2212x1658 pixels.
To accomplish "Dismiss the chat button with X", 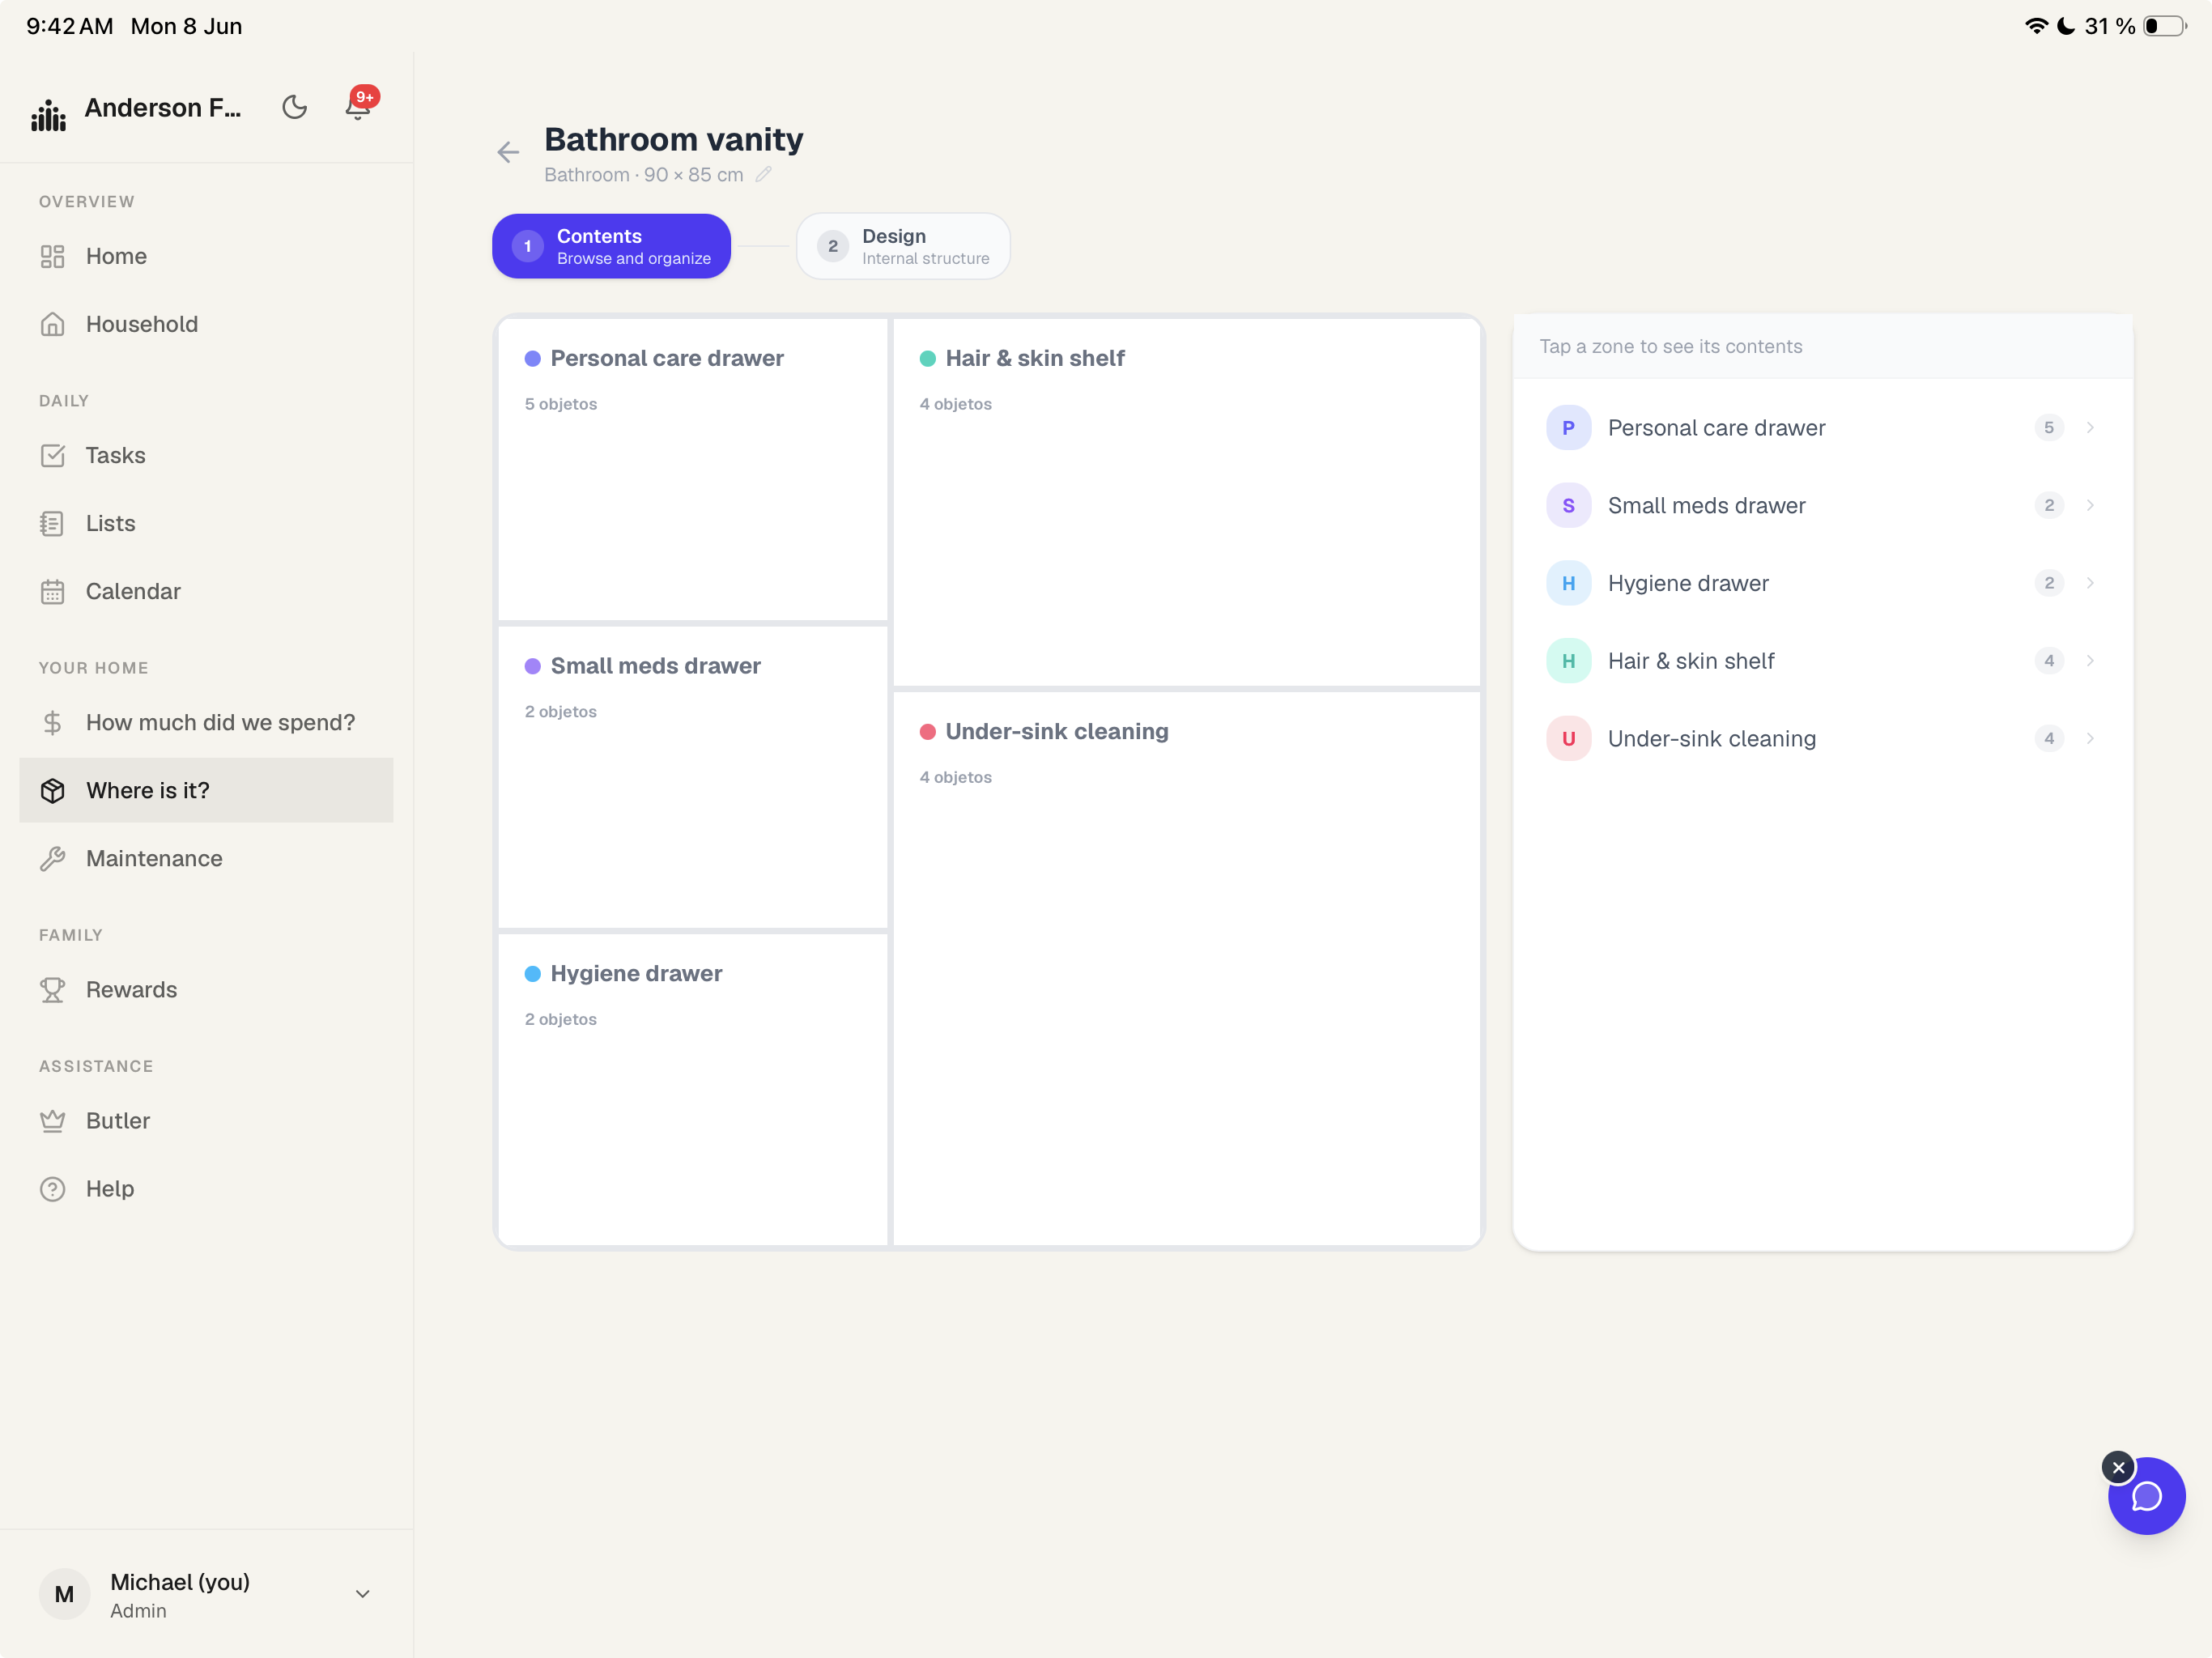I will point(2118,1467).
